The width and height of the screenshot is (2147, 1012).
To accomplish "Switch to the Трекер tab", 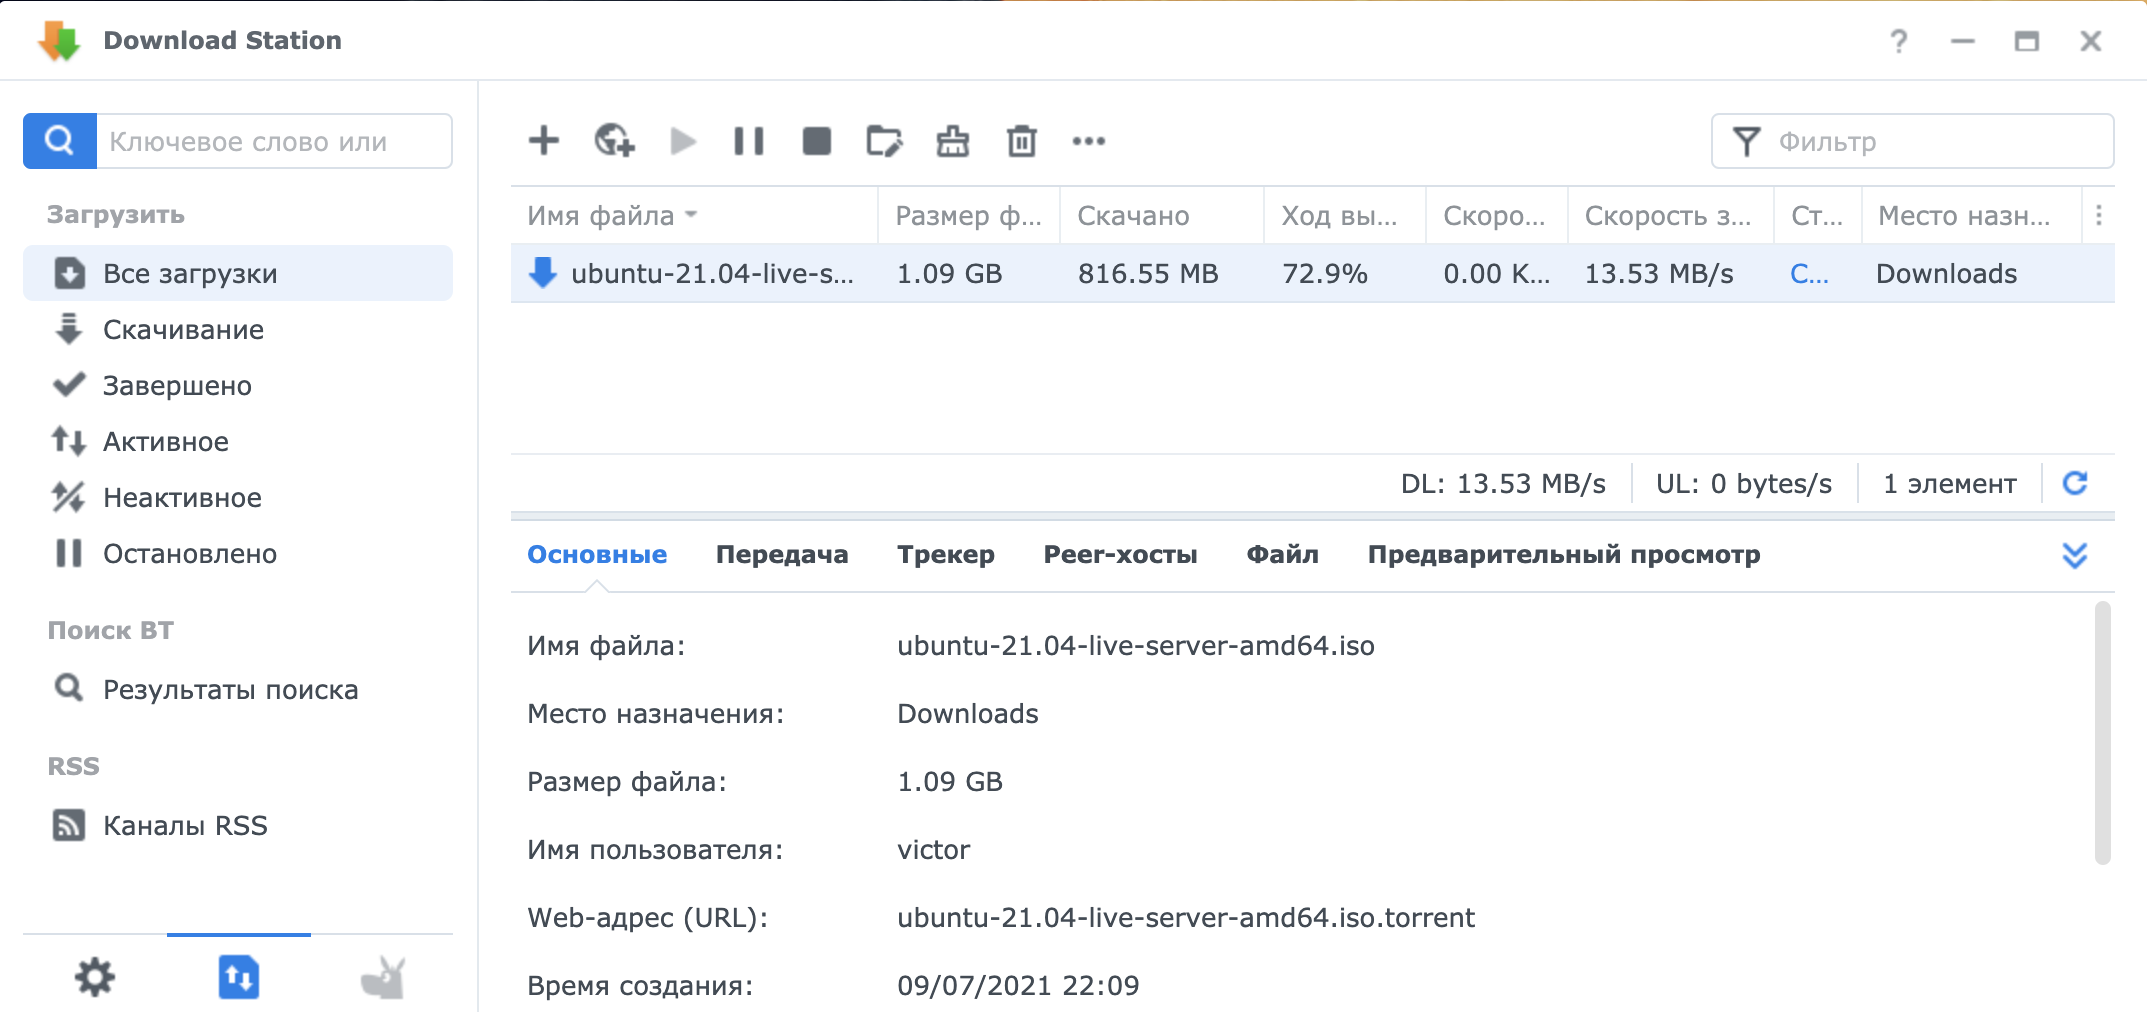I will tap(945, 555).
